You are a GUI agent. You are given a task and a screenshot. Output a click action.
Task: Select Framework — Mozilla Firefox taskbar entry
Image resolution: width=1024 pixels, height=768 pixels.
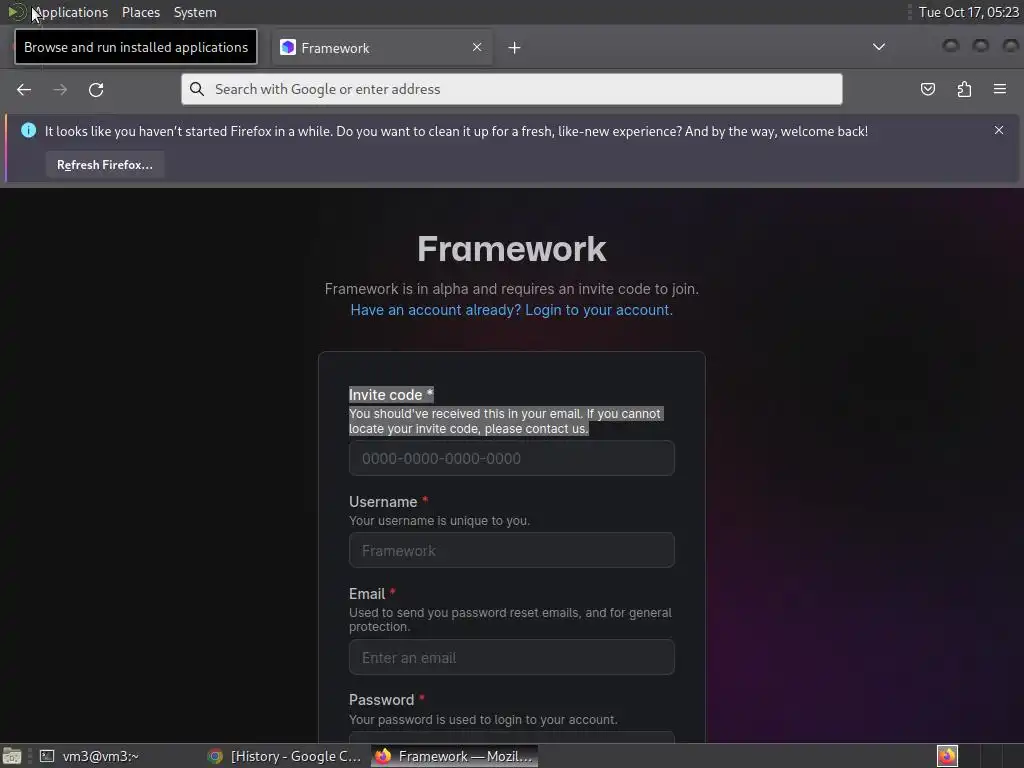point(455,756)
